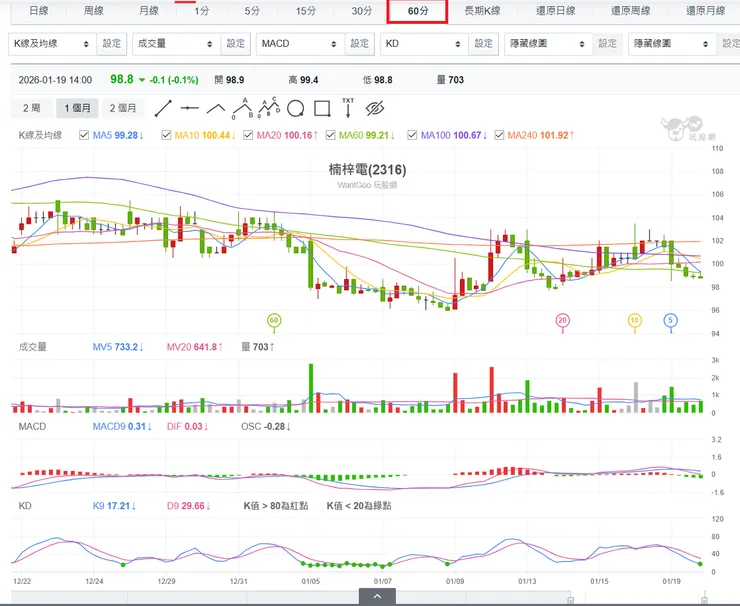Expand the bottom panel chevron-up handle
This screenshot has width=740, height=606.
(x=377, y=597)
